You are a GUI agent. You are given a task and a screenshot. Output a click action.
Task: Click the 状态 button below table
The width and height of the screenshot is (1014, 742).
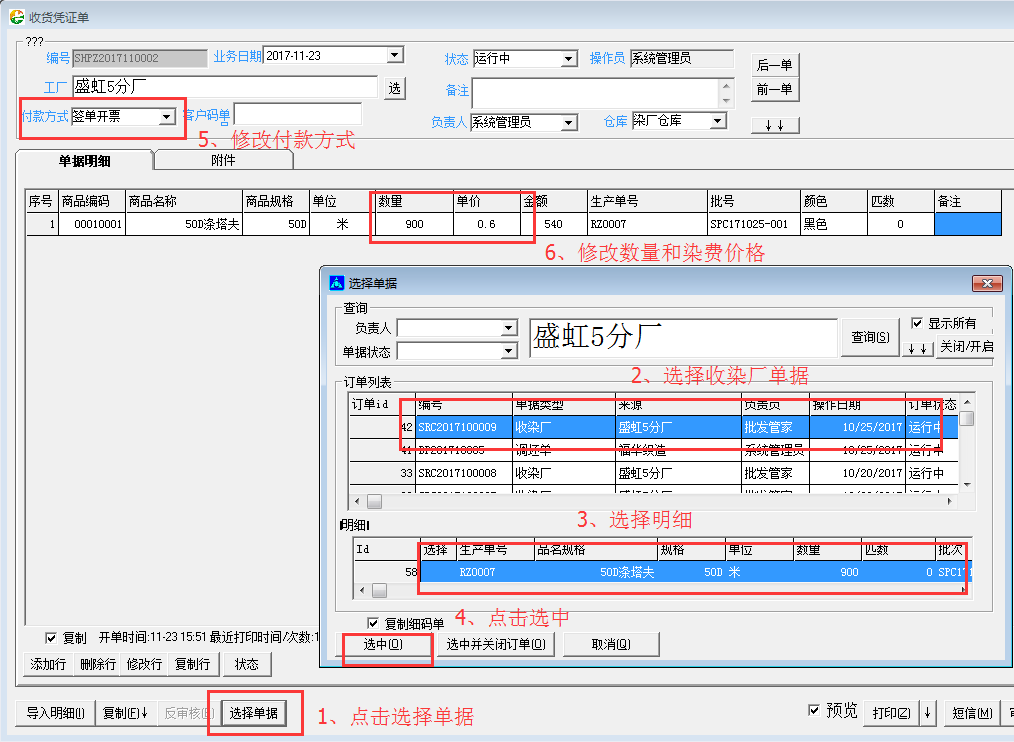coord(246,664)
